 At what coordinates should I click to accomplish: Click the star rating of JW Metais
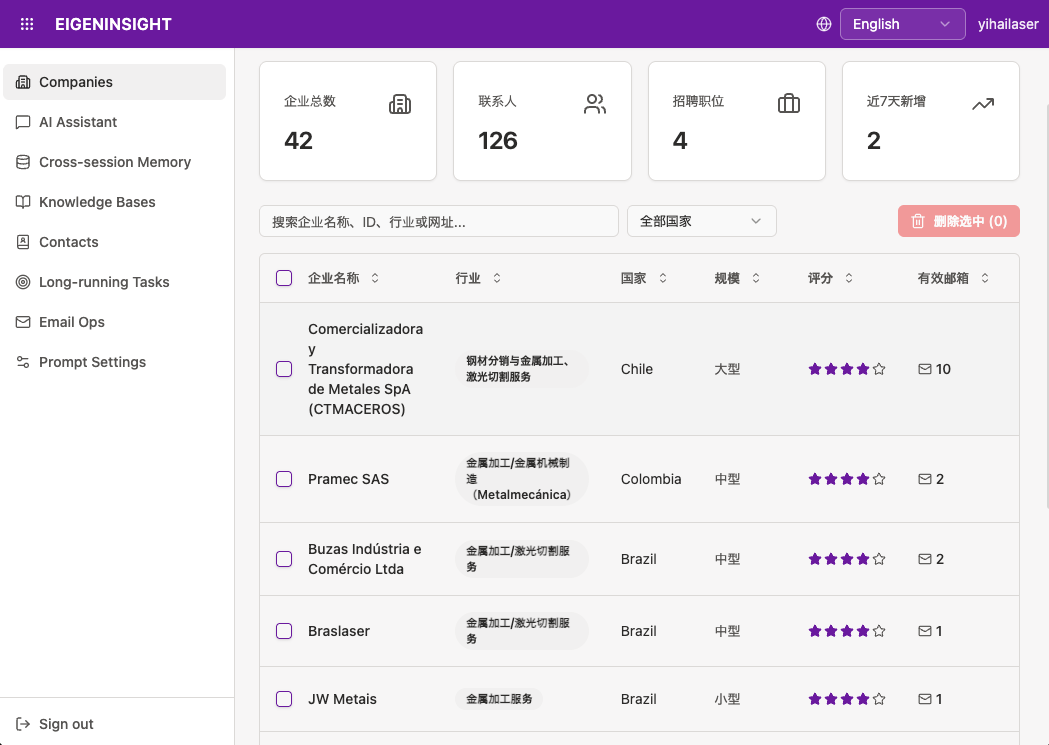point(847,700)
